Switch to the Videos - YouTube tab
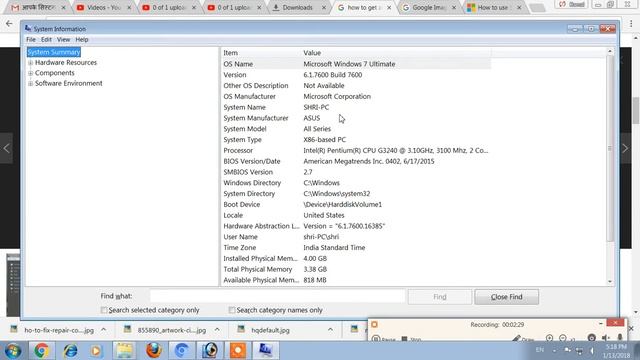 click(x=103, y=7)
